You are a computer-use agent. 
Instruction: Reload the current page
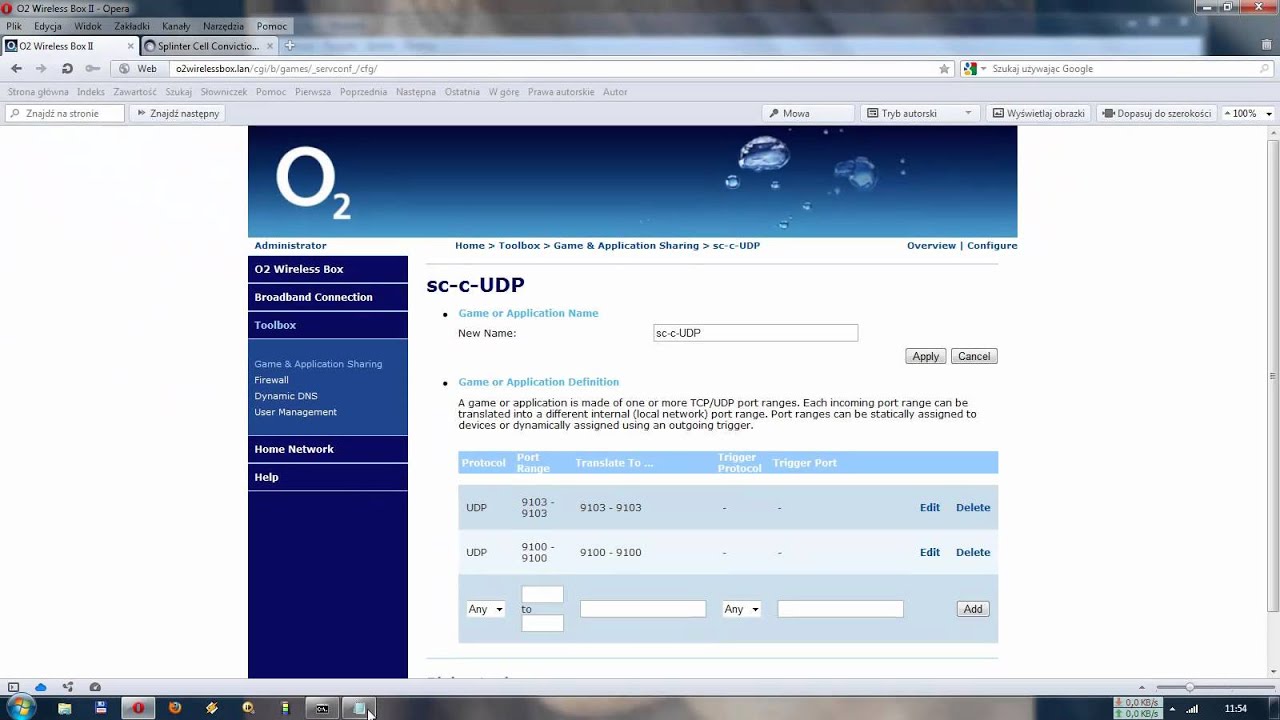[67, 69]
